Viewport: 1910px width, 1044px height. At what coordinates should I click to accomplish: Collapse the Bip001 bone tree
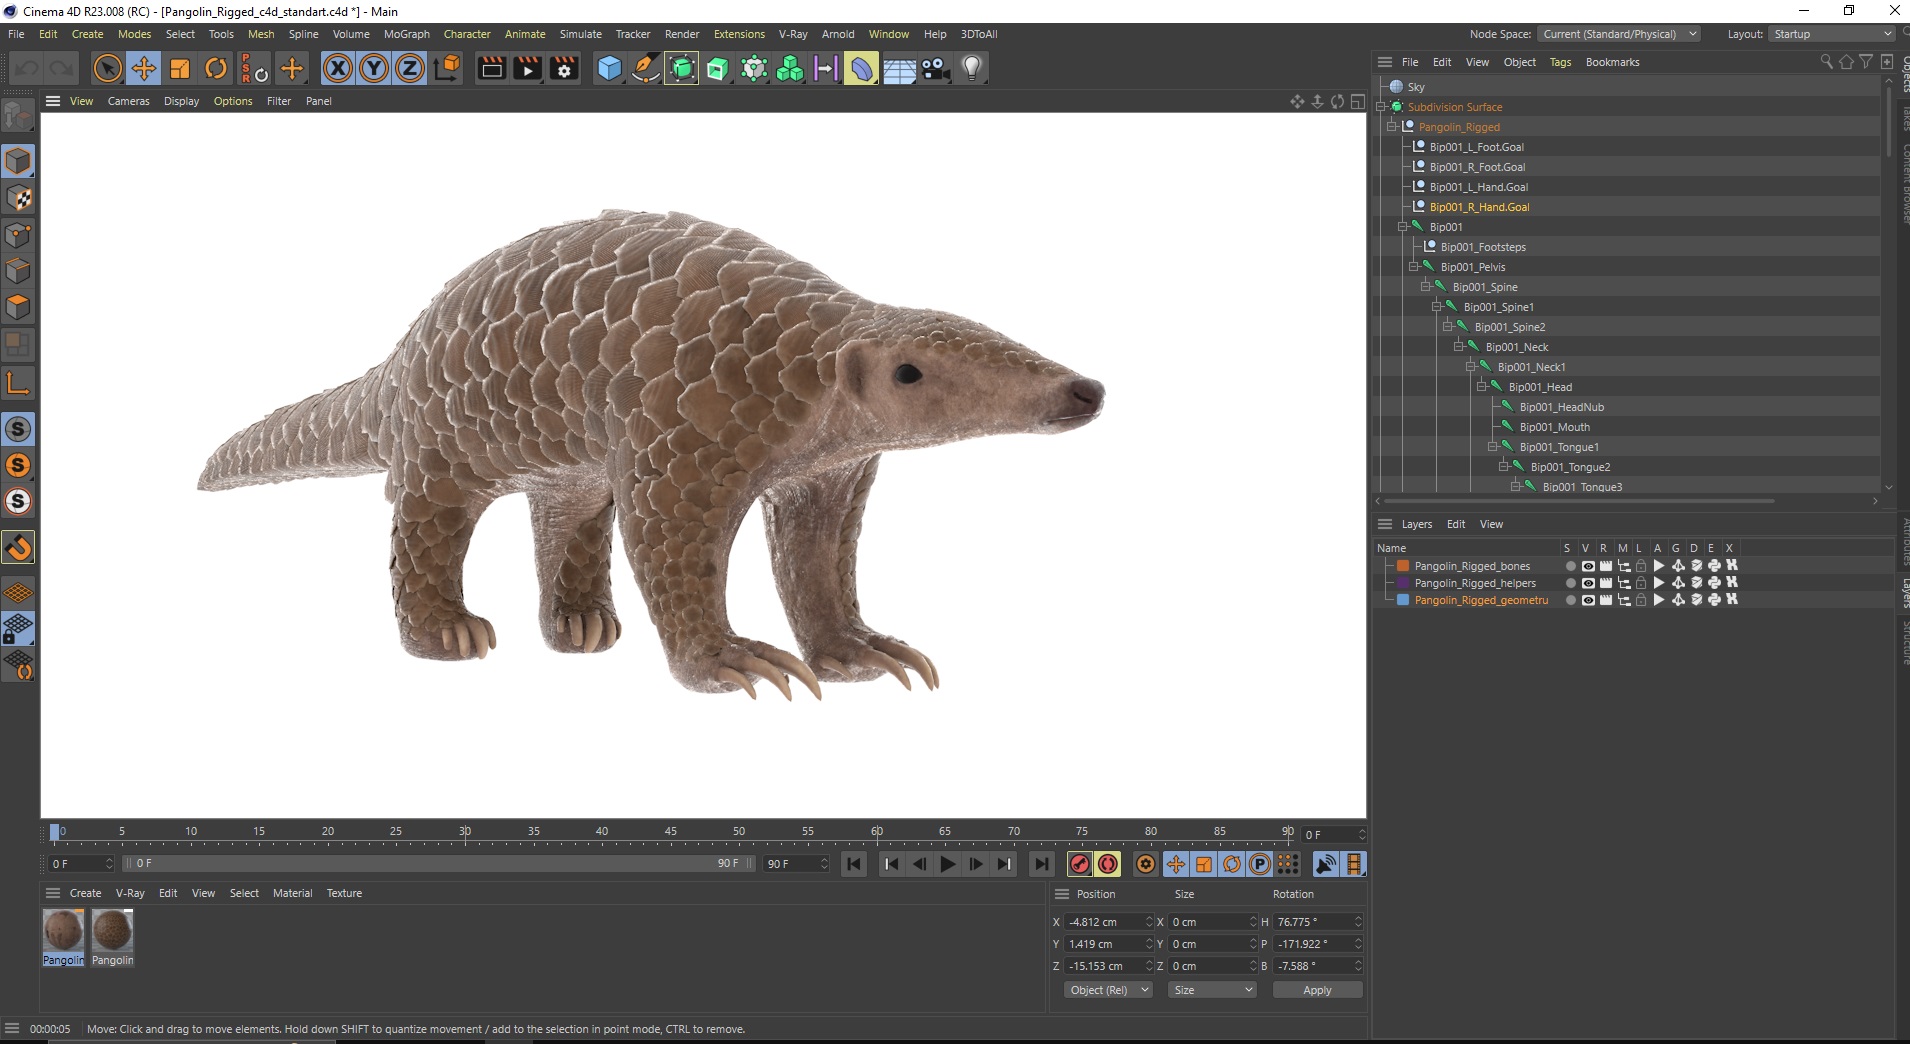(1402, 227)
